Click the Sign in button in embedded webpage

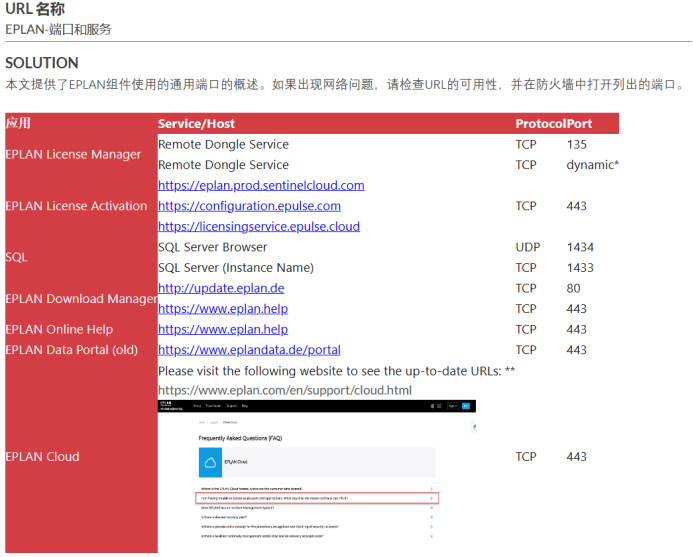(x=452, y=406)
